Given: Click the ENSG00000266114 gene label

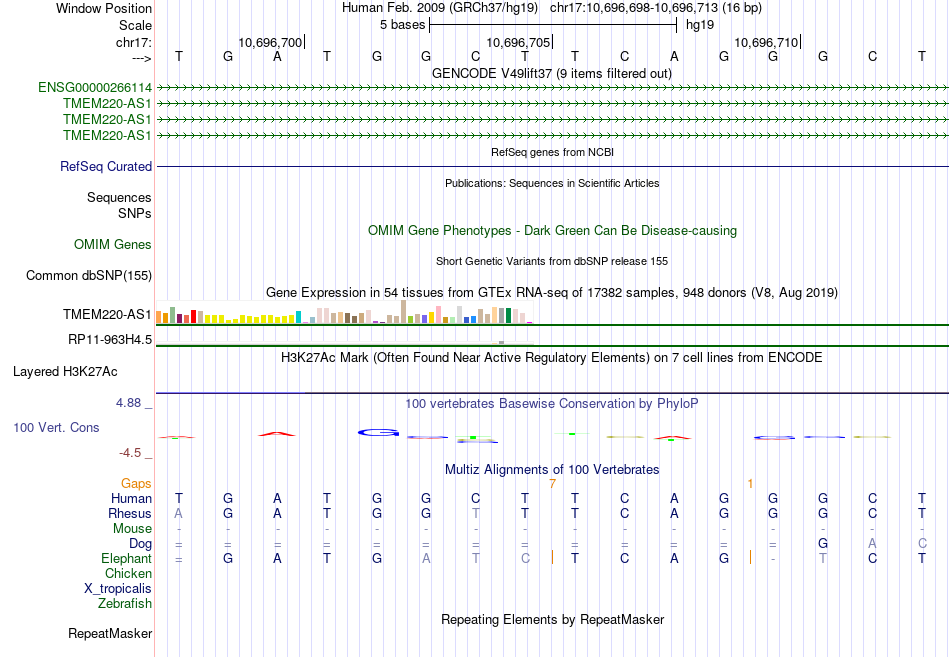Looking at the screenshot, I should click(x=95, y=88).
